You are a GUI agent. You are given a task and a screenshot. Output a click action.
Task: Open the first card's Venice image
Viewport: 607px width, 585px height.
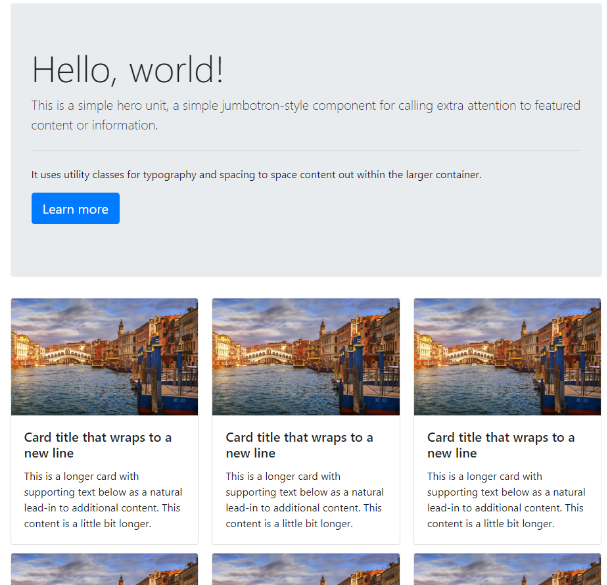105,357
